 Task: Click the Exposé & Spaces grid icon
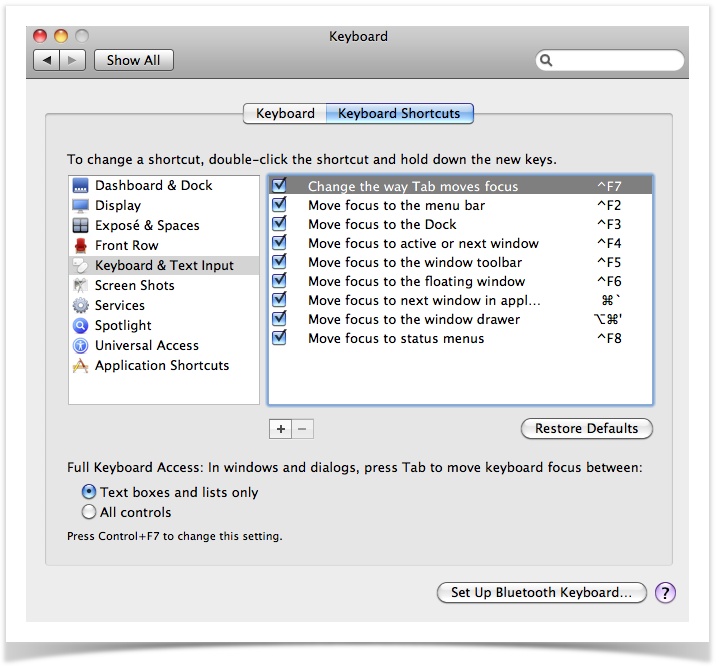click(x=80, y=226)
